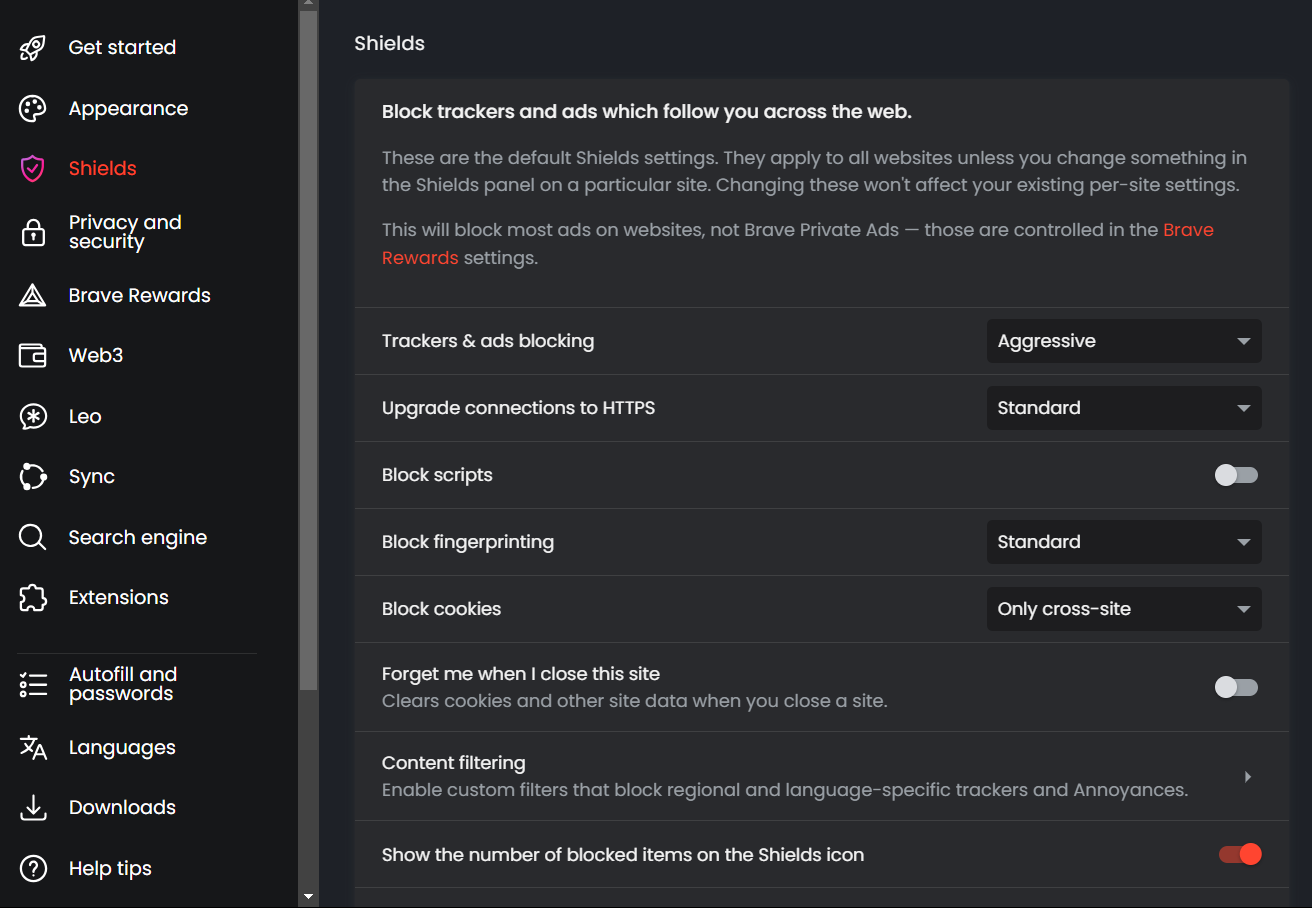This screenshot has width=1312, height=908.
Task: Open the Trackers & ads blocking dropdown
Action: [x=1124, y=341]
